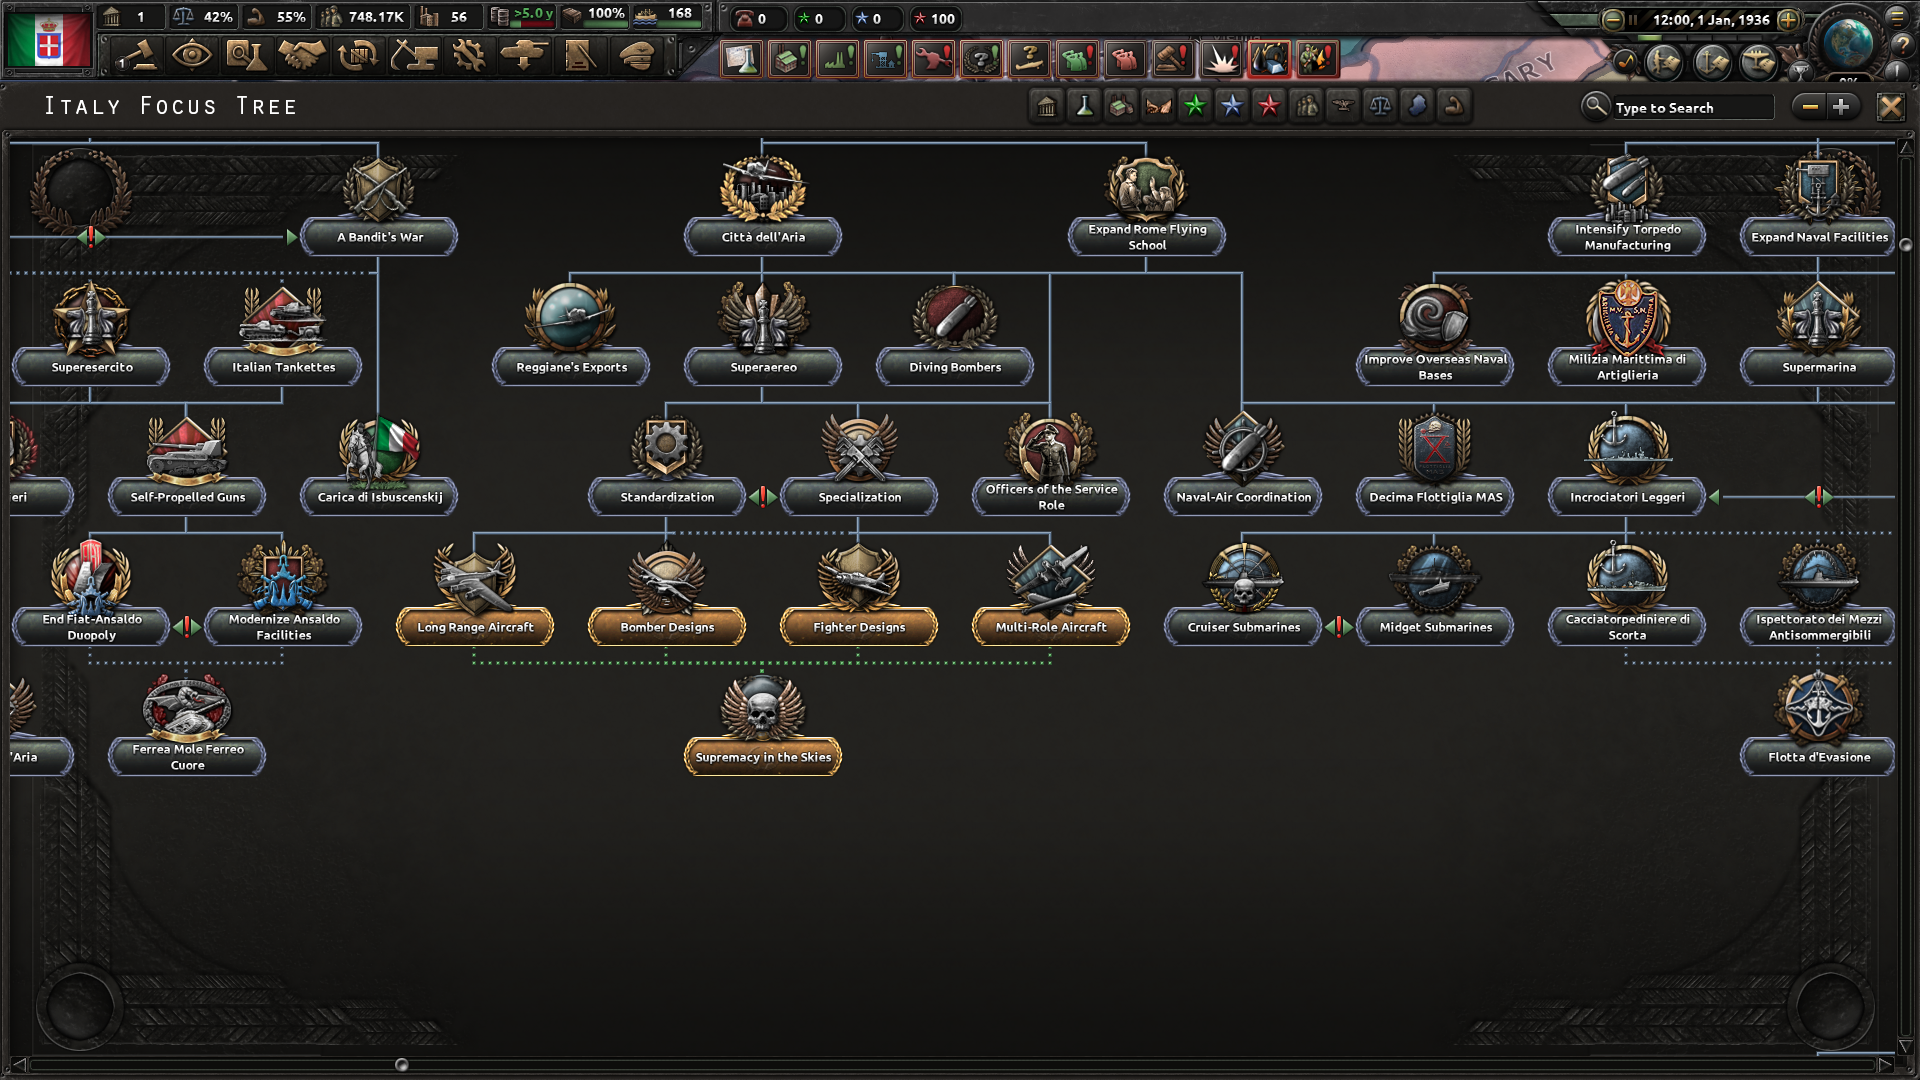Toggle the green star focus filter
The image size is (1920, 1080).
click(x=1195, y=106)
